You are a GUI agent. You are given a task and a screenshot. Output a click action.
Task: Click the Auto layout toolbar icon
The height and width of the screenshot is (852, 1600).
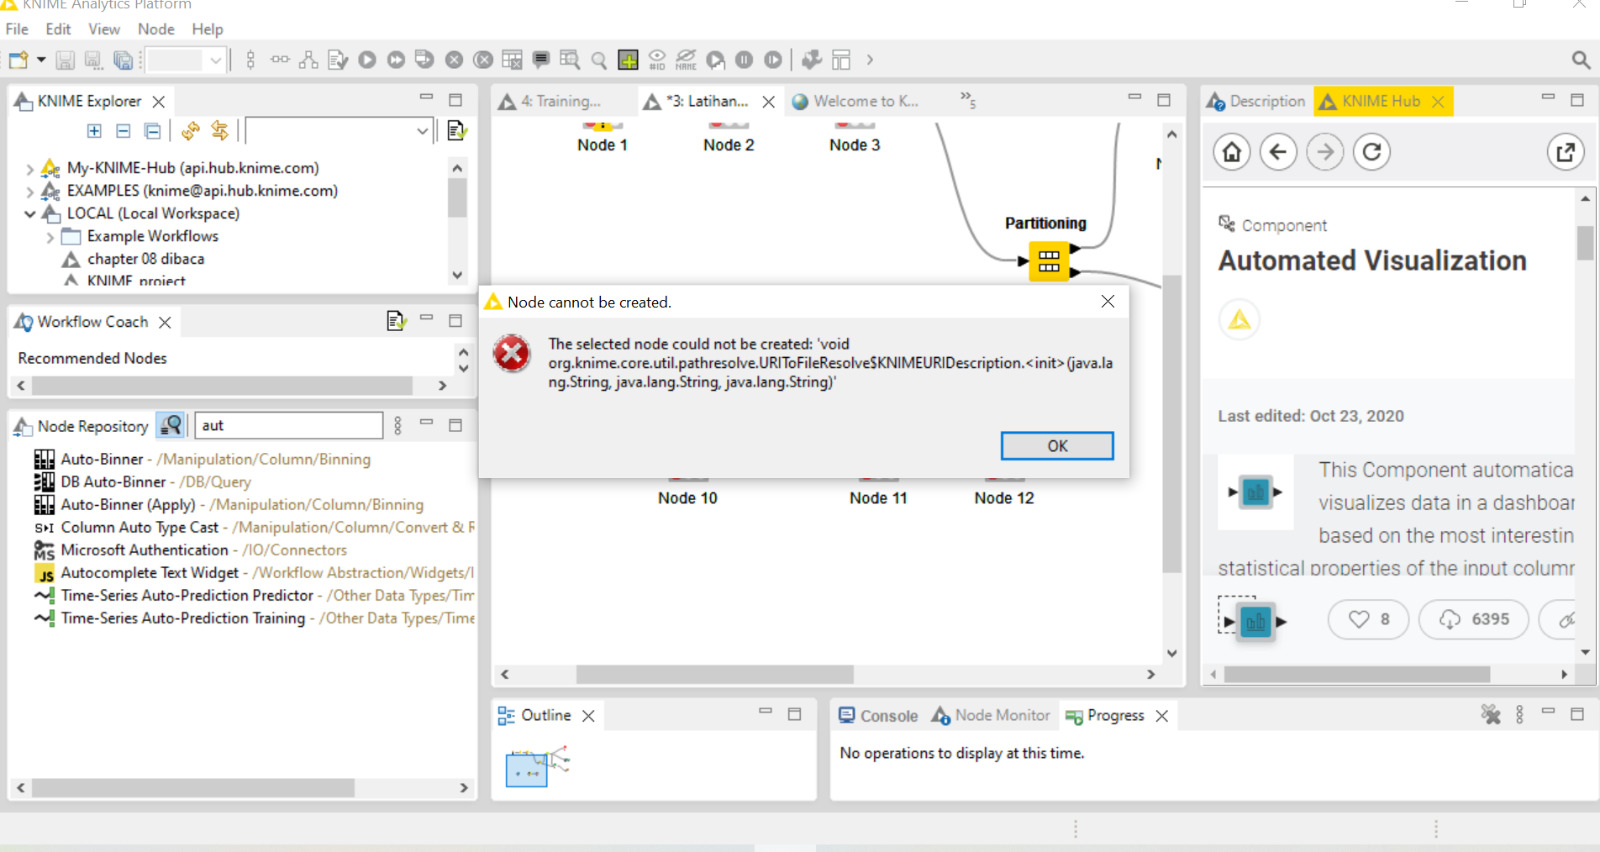point(309,60)
